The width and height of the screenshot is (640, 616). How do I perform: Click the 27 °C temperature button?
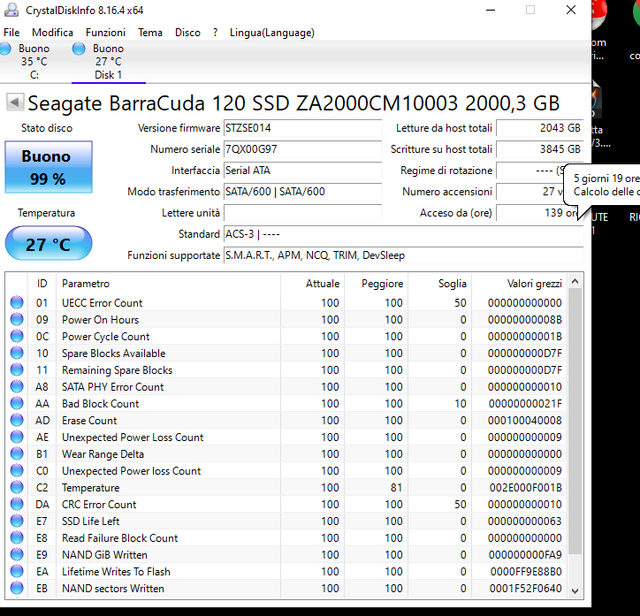pyautogui.click(x=49, y=244)
